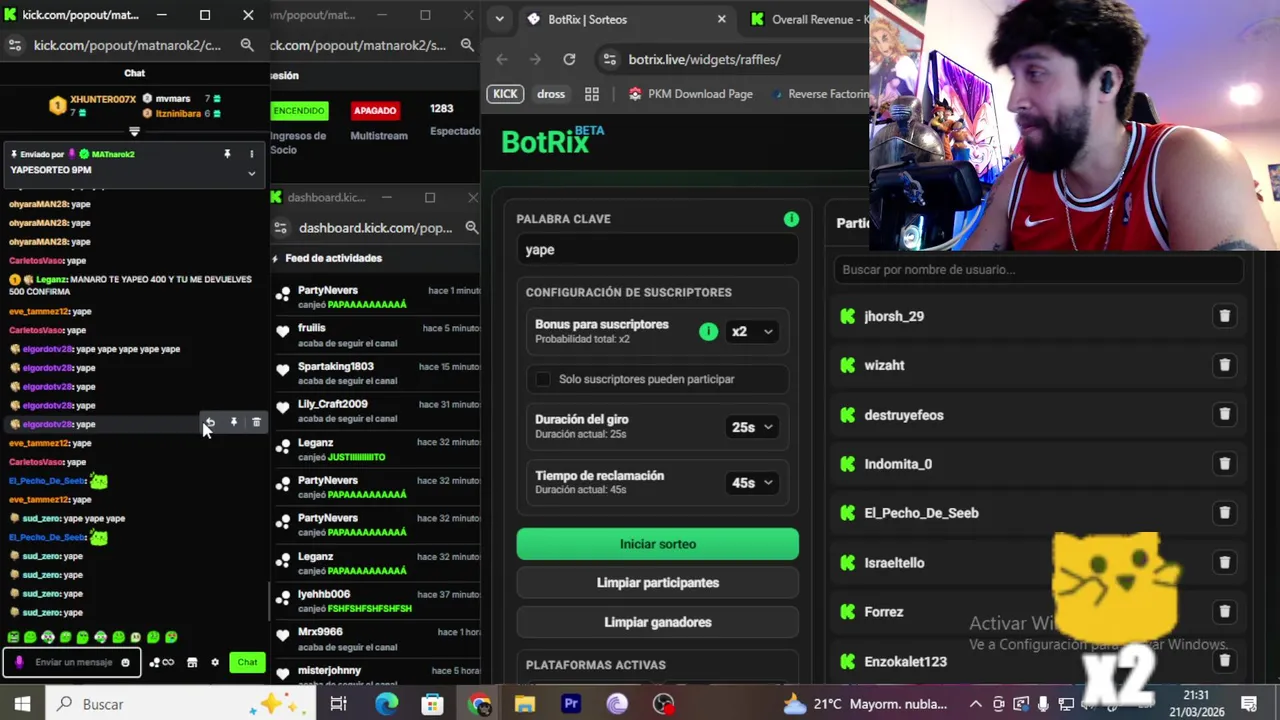Open weather widget showing 21°C
Screen dimensions: 1280x720
[x=866, y=704]
